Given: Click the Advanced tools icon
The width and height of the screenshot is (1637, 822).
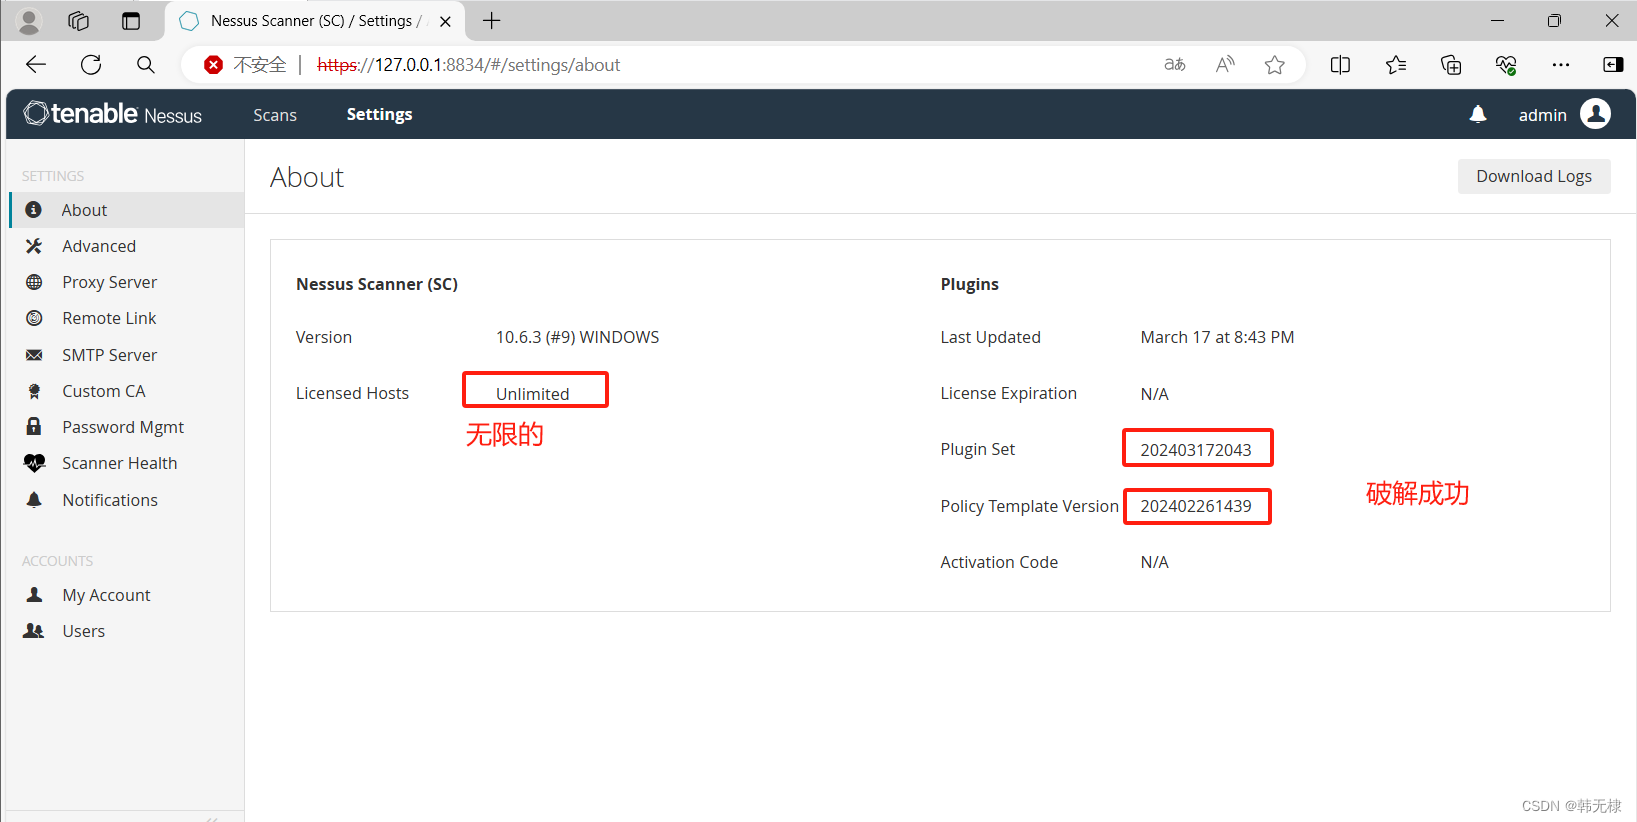Looking at the screenshot, I should (x=34, y=246).
